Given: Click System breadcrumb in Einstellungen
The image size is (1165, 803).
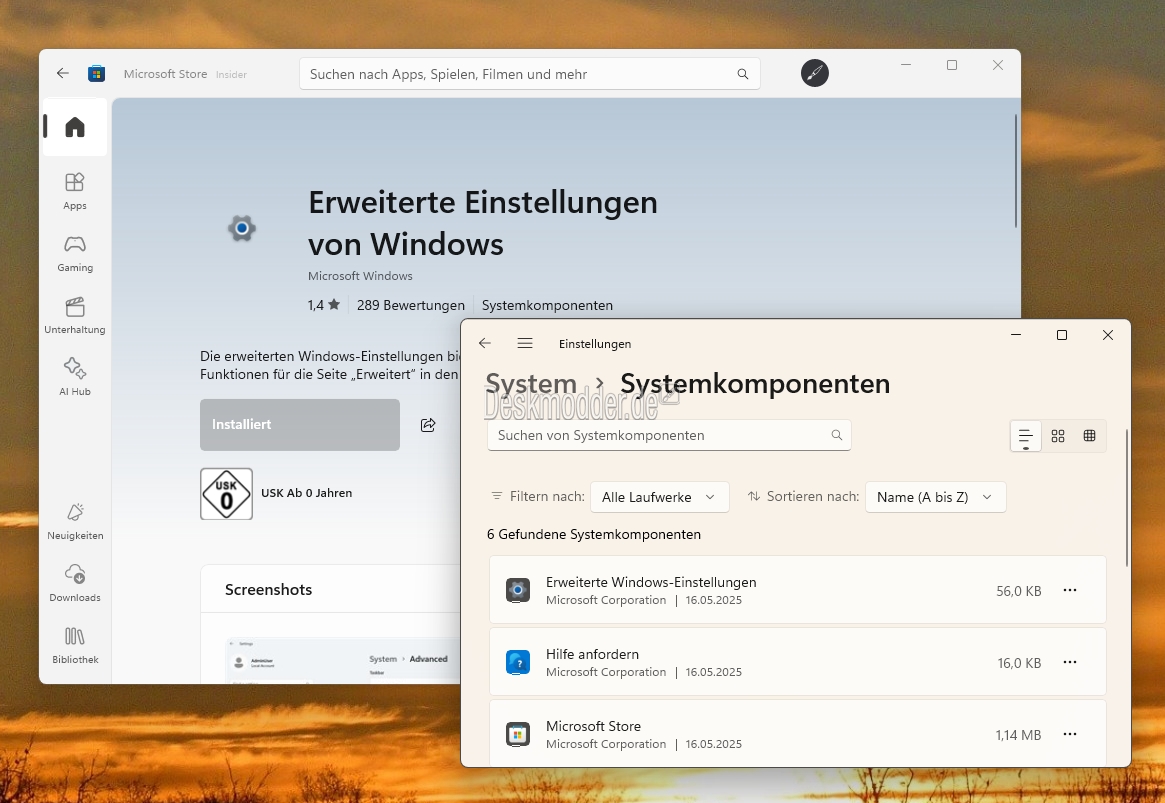Looking at the screenshot, I should pyautogui.click(x=531, y=384).
